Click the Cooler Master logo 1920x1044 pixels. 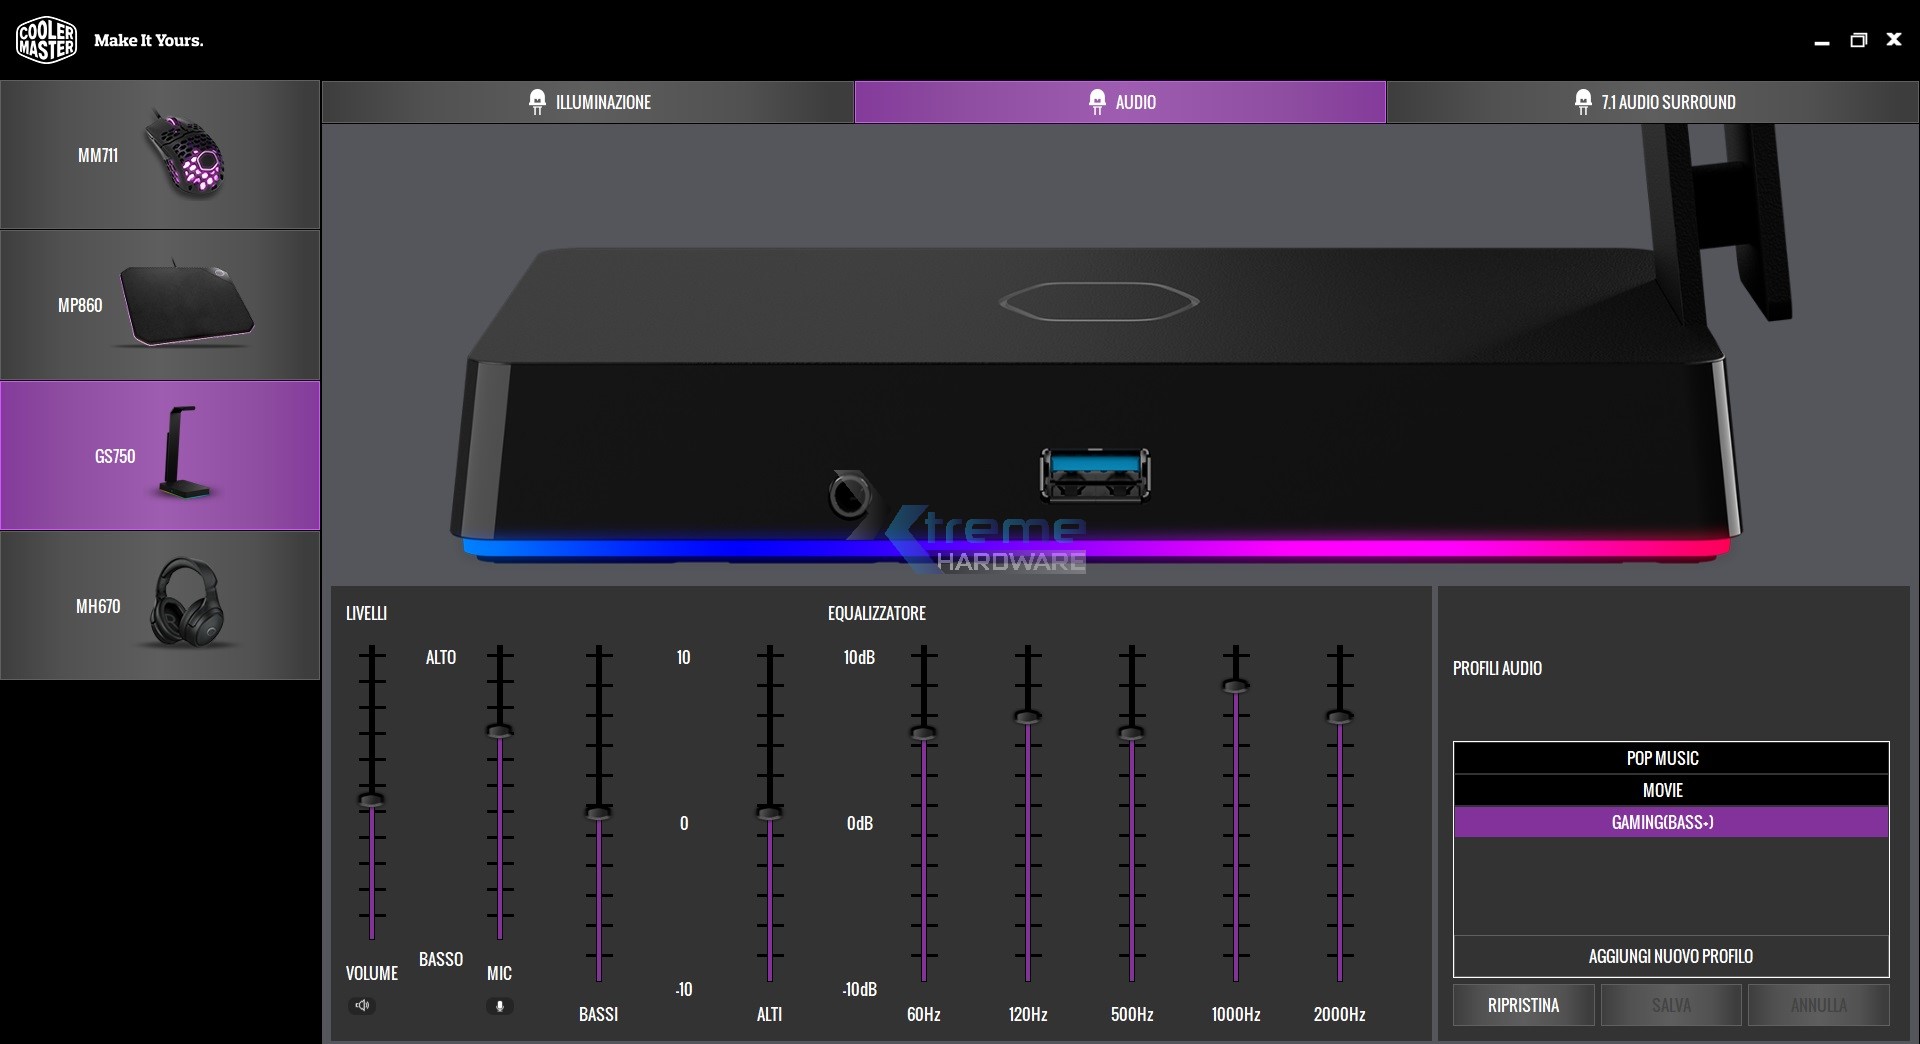46,40
